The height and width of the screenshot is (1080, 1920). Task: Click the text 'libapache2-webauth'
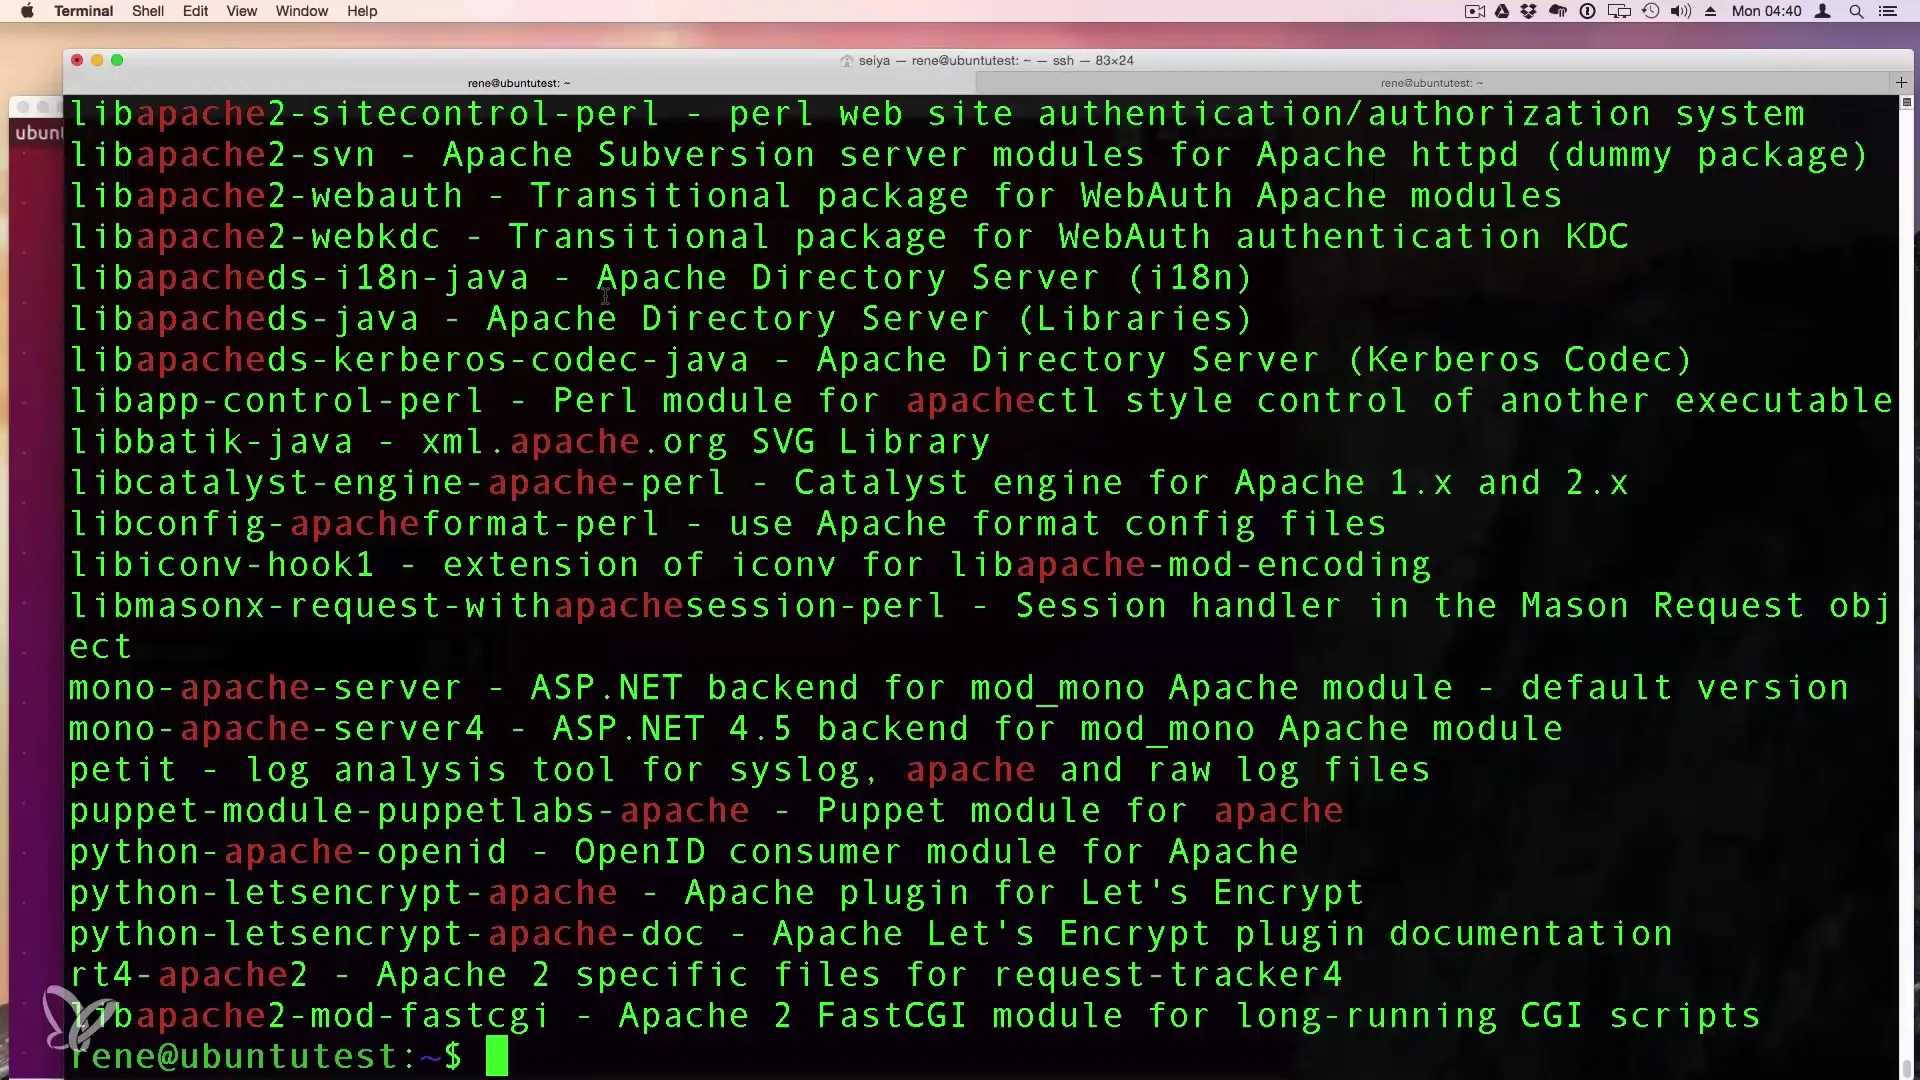[266, 196]
